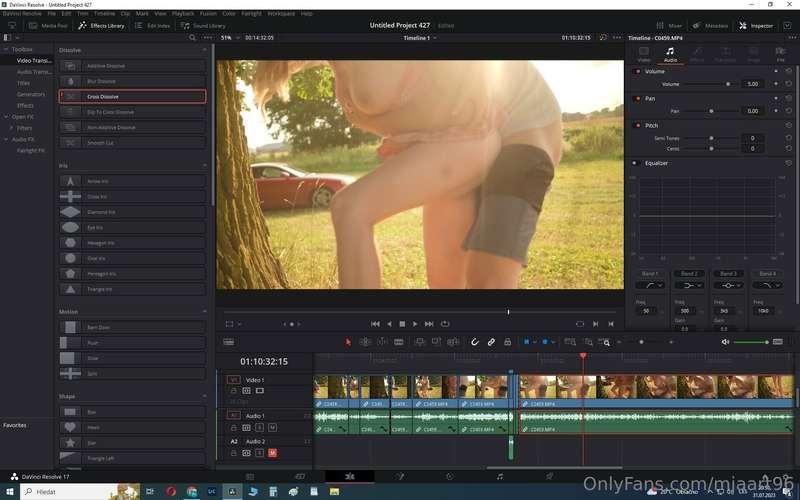800x500 pixels.
Task: Disable the Pan section toggle
Action: (637, 98)
